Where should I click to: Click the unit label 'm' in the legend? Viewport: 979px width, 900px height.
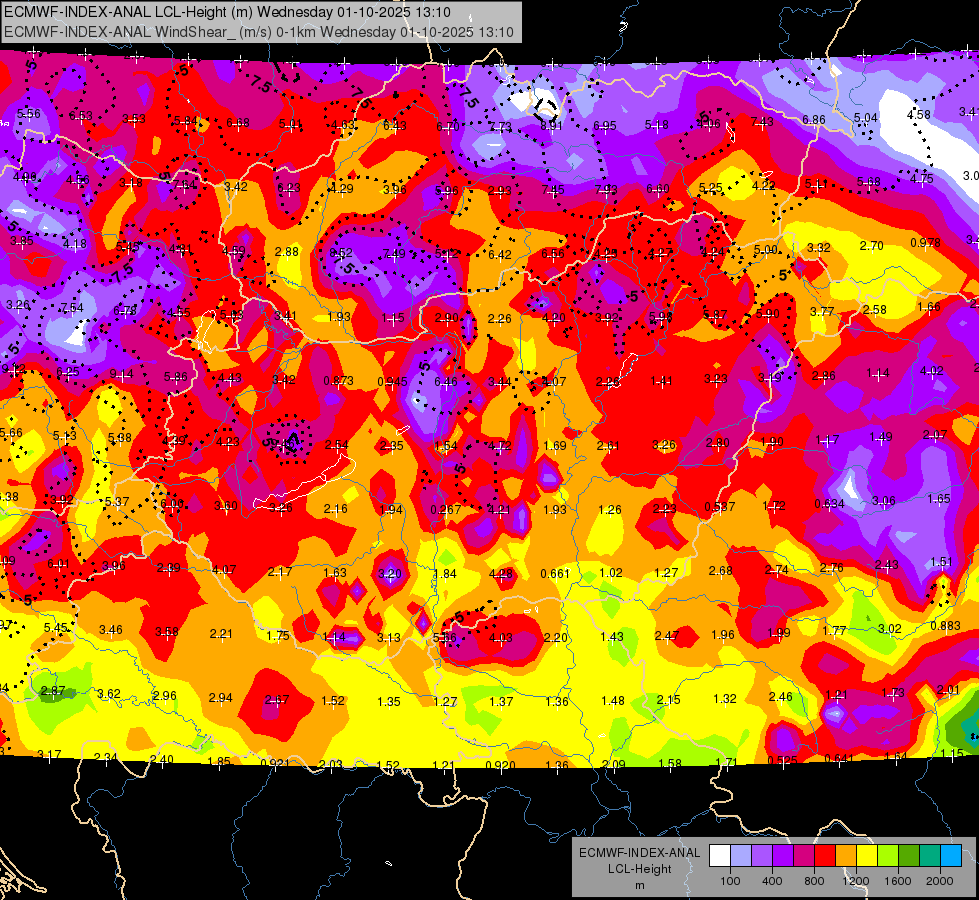click(640, 886)
